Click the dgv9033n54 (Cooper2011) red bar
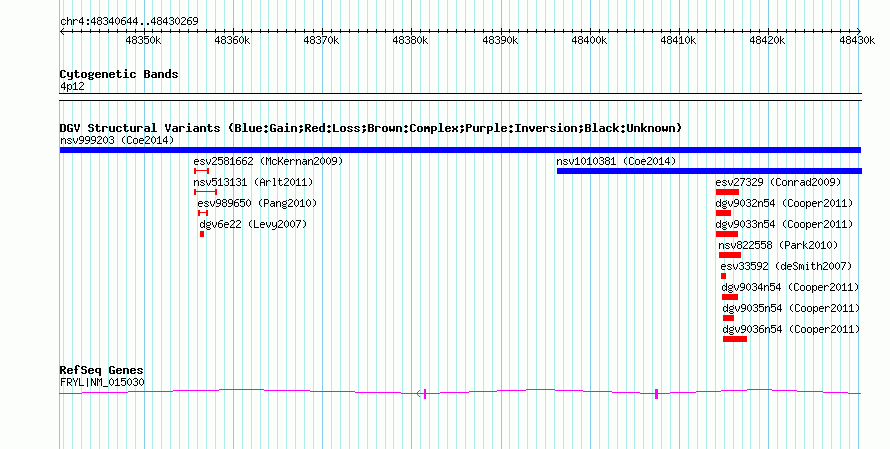The height and width of the screenshot is (449, 890). [x=727, y=234]
